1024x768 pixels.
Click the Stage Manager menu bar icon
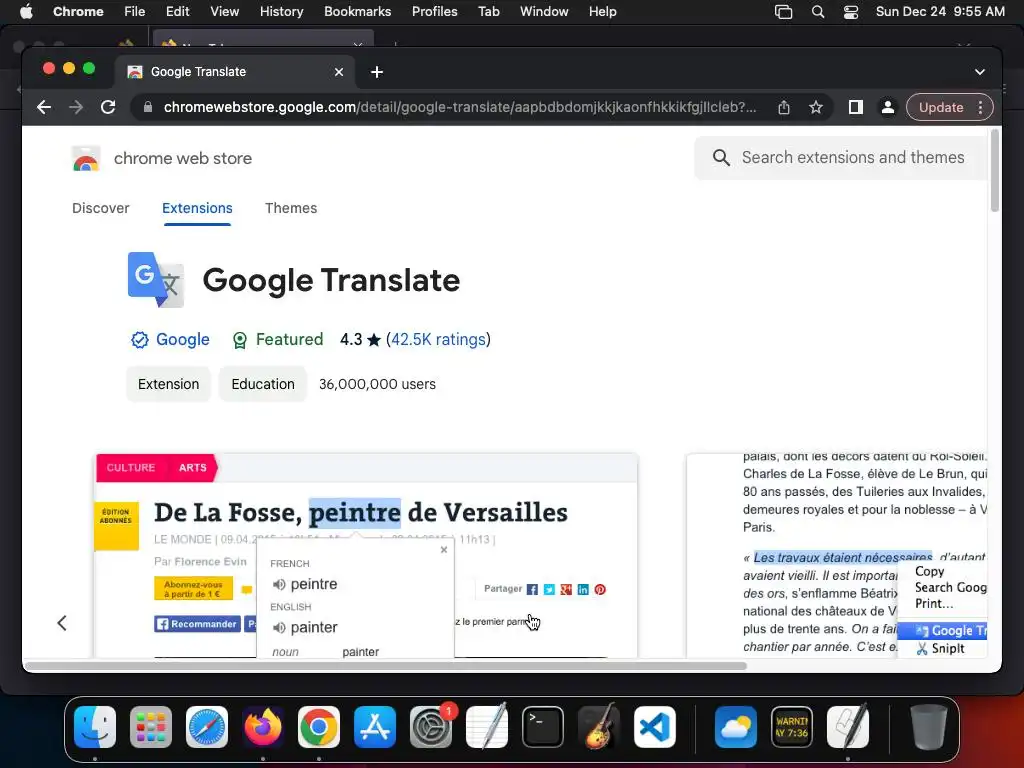pos(783,12)
